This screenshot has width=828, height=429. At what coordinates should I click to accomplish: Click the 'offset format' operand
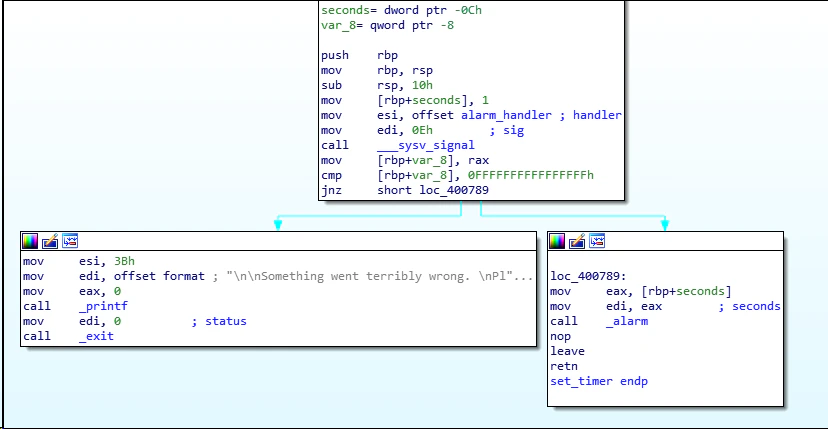159,276
